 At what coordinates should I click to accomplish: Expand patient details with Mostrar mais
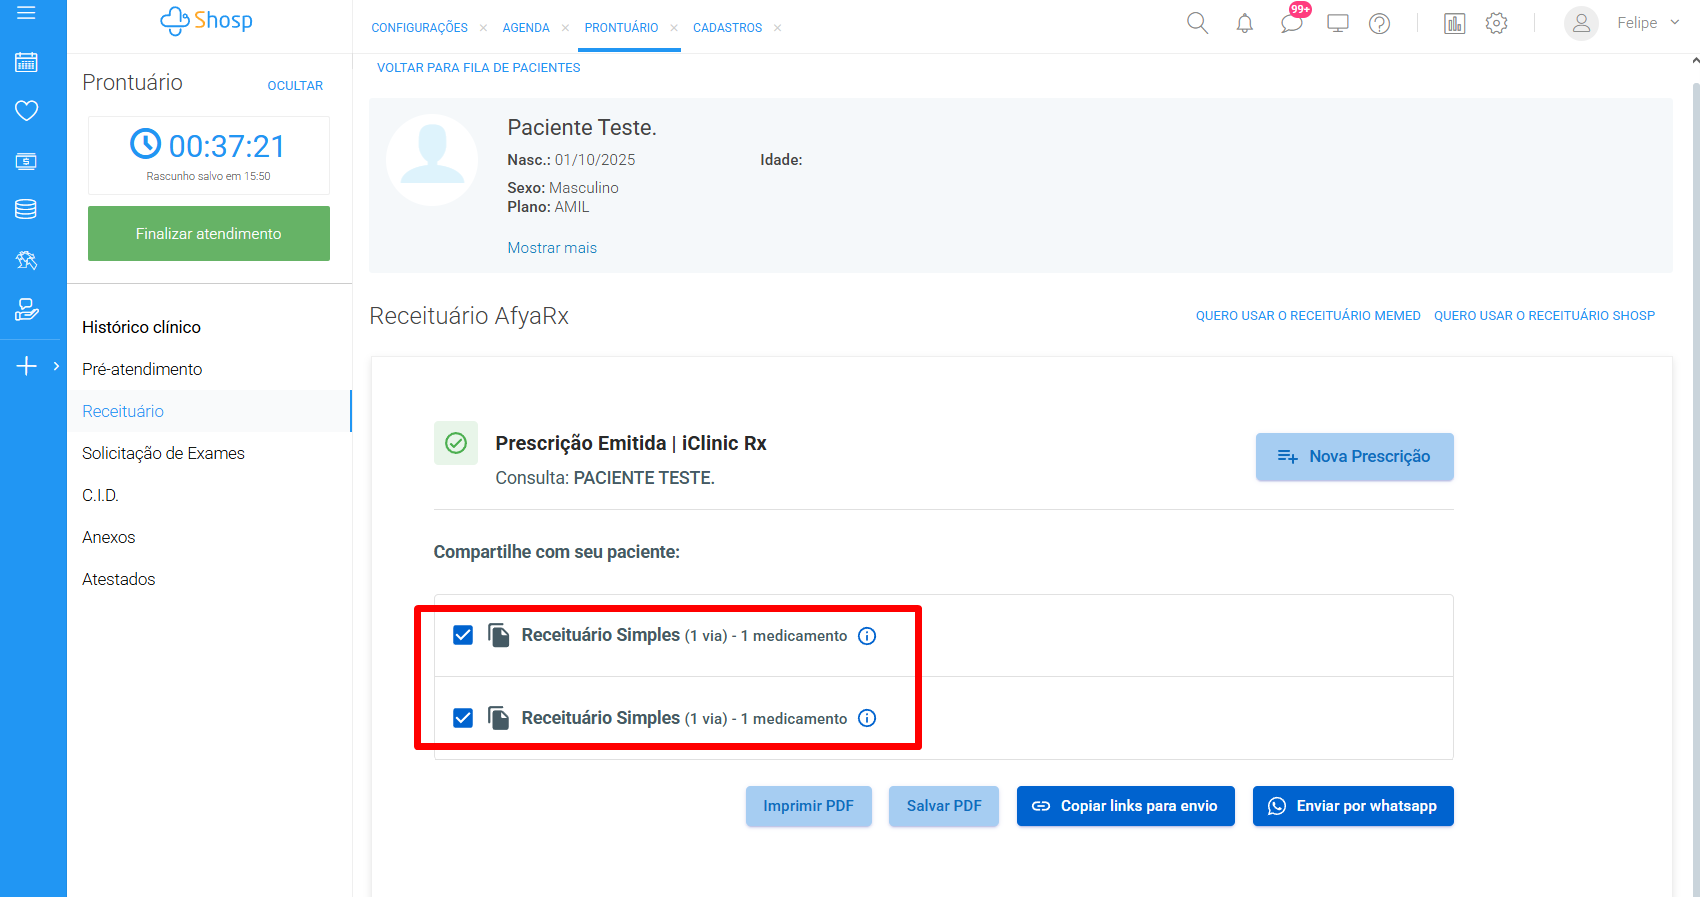[x=551, y=248]
